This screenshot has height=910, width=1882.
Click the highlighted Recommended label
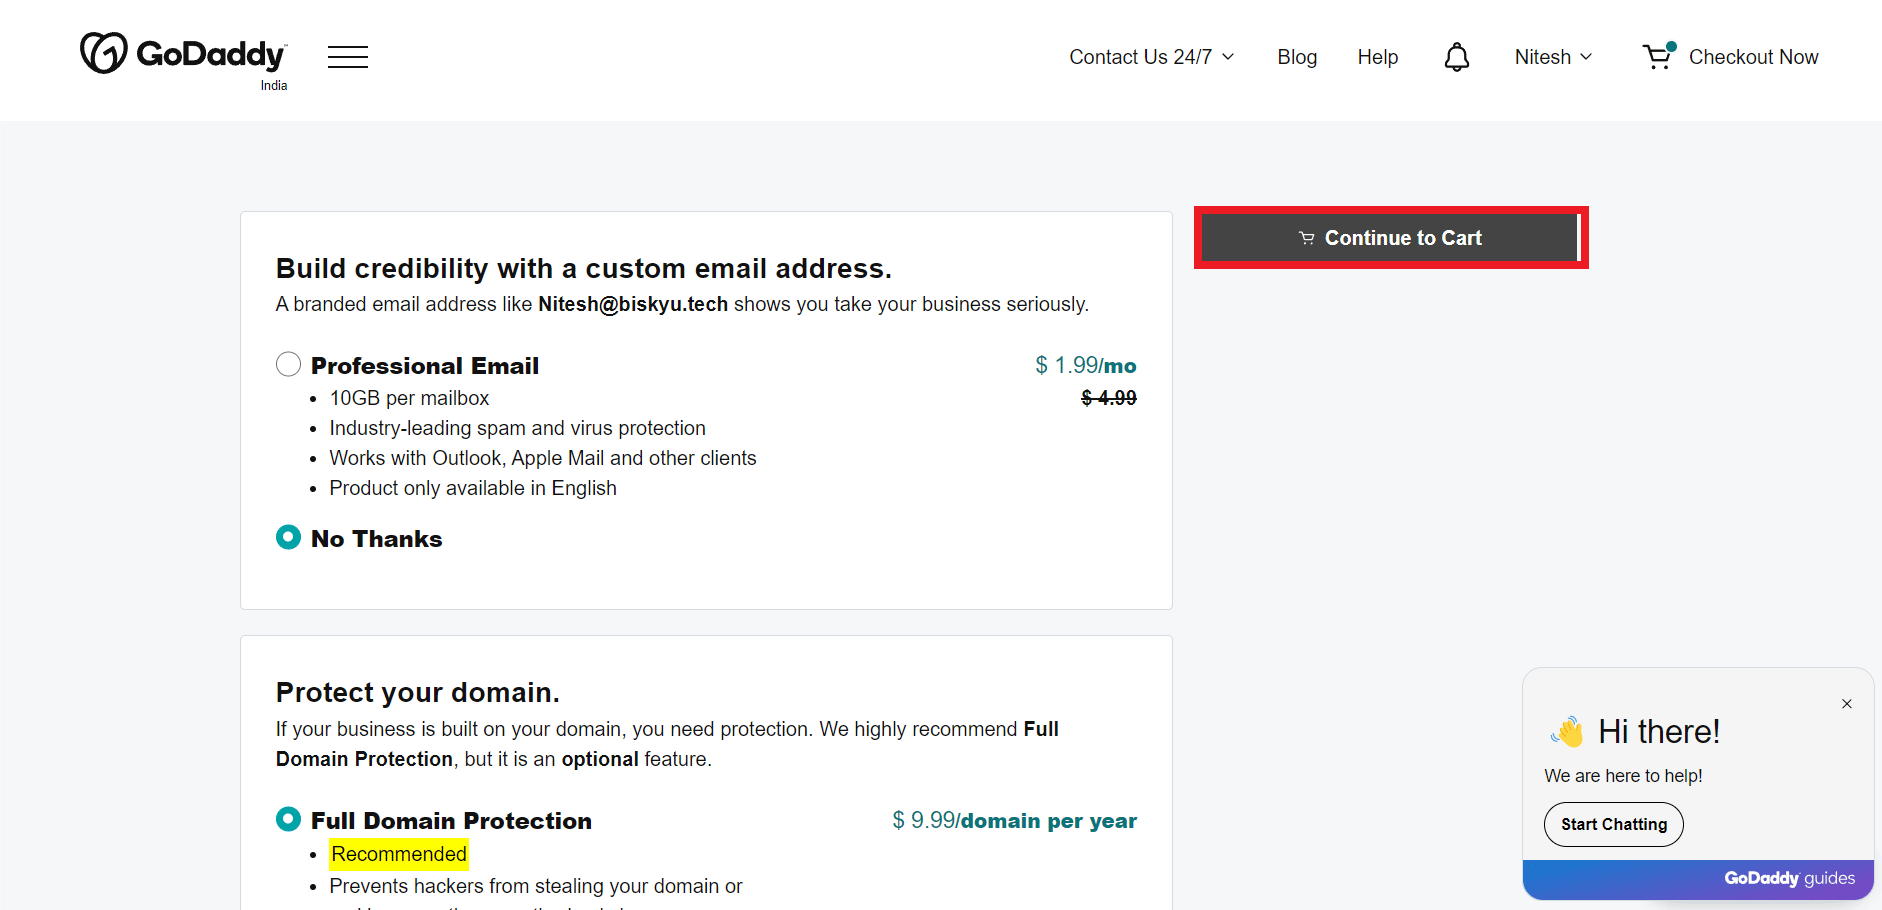click(x=399, y=854)
